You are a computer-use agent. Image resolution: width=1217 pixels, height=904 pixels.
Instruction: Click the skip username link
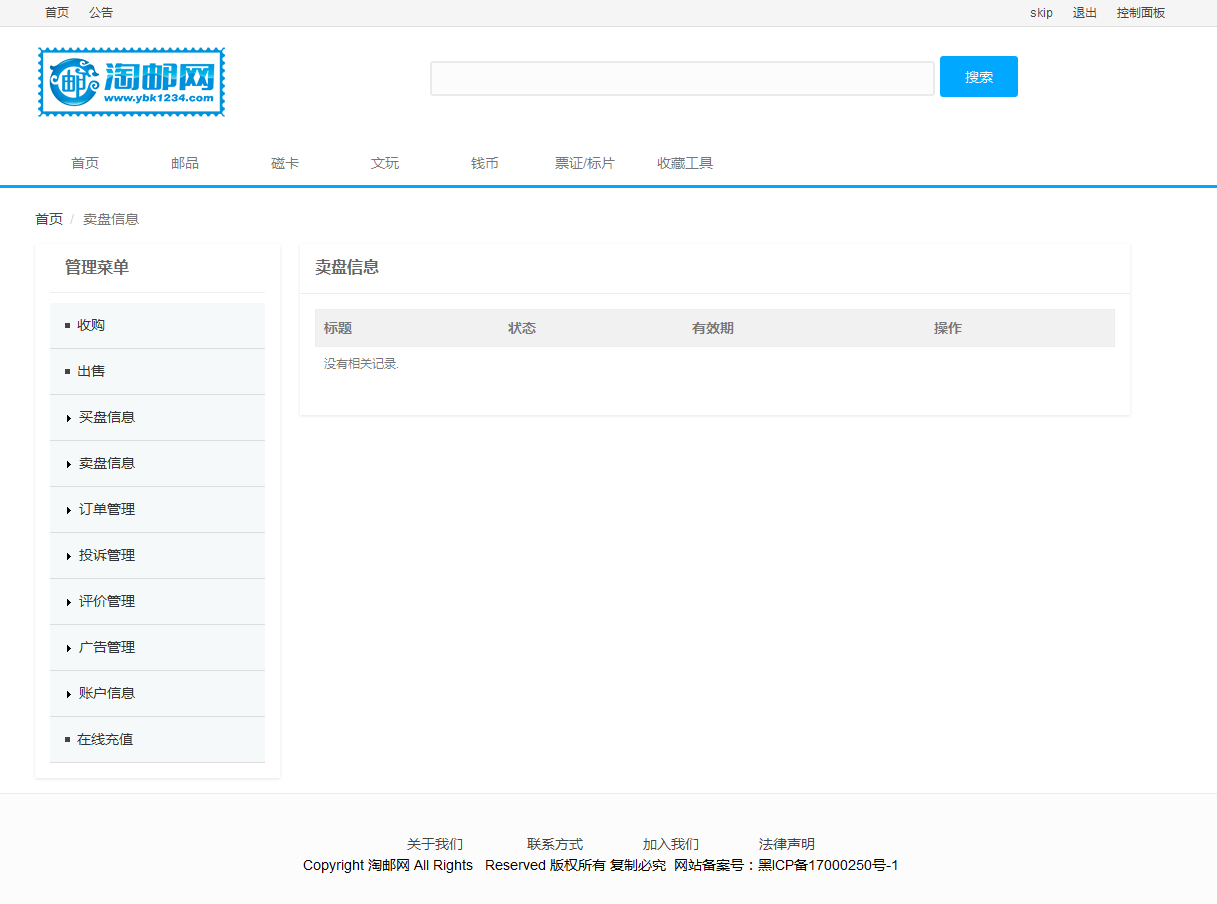[x=1041, y=13]
